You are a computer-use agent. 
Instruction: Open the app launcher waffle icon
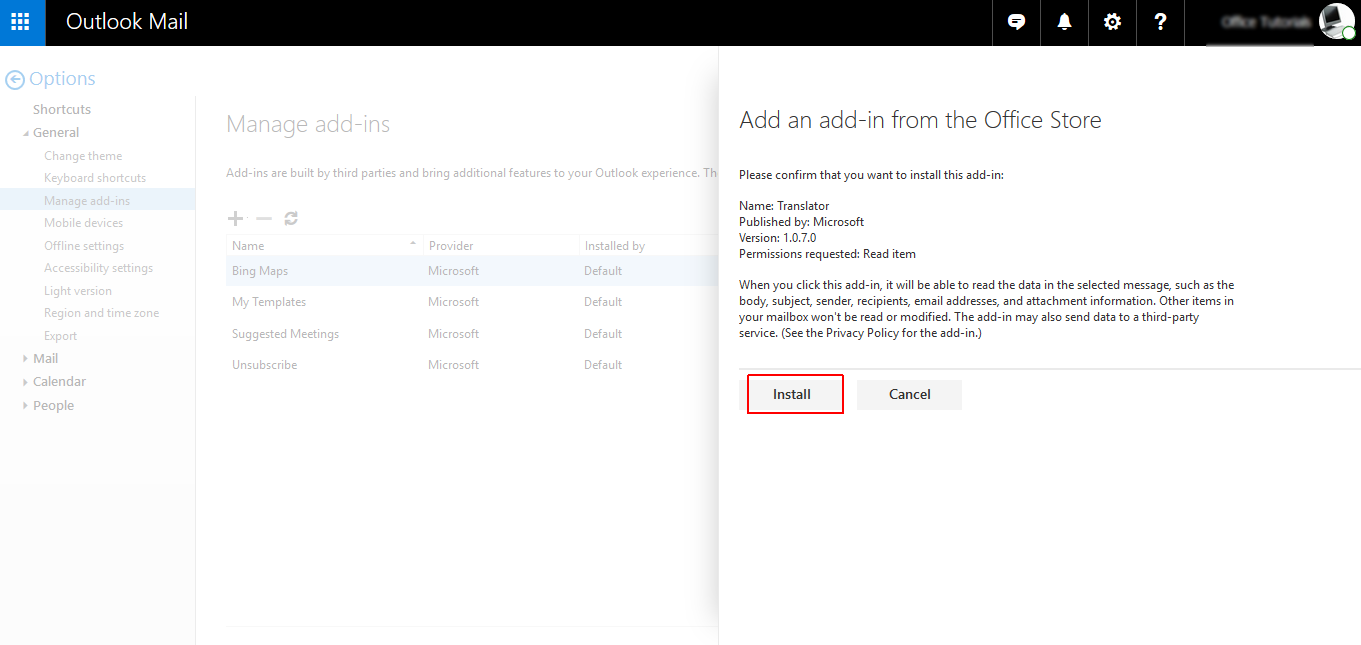(x=21, y=22)
